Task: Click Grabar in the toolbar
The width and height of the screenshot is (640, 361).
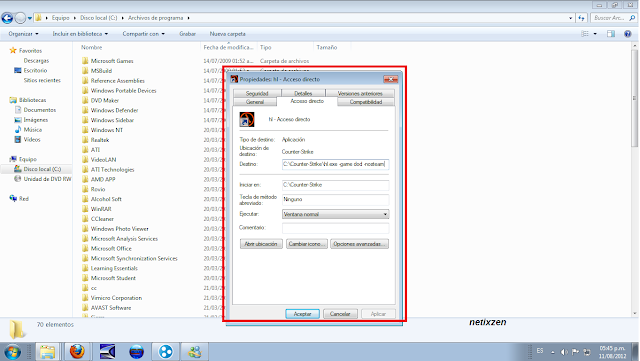Action: click(x=187, y=34)
